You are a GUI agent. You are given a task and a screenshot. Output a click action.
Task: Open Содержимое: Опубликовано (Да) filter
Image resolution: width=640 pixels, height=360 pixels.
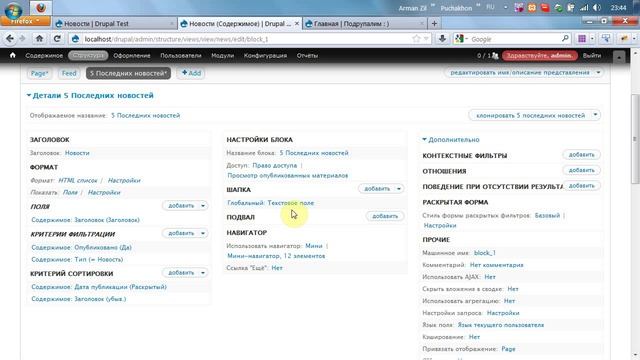point(81,247)
